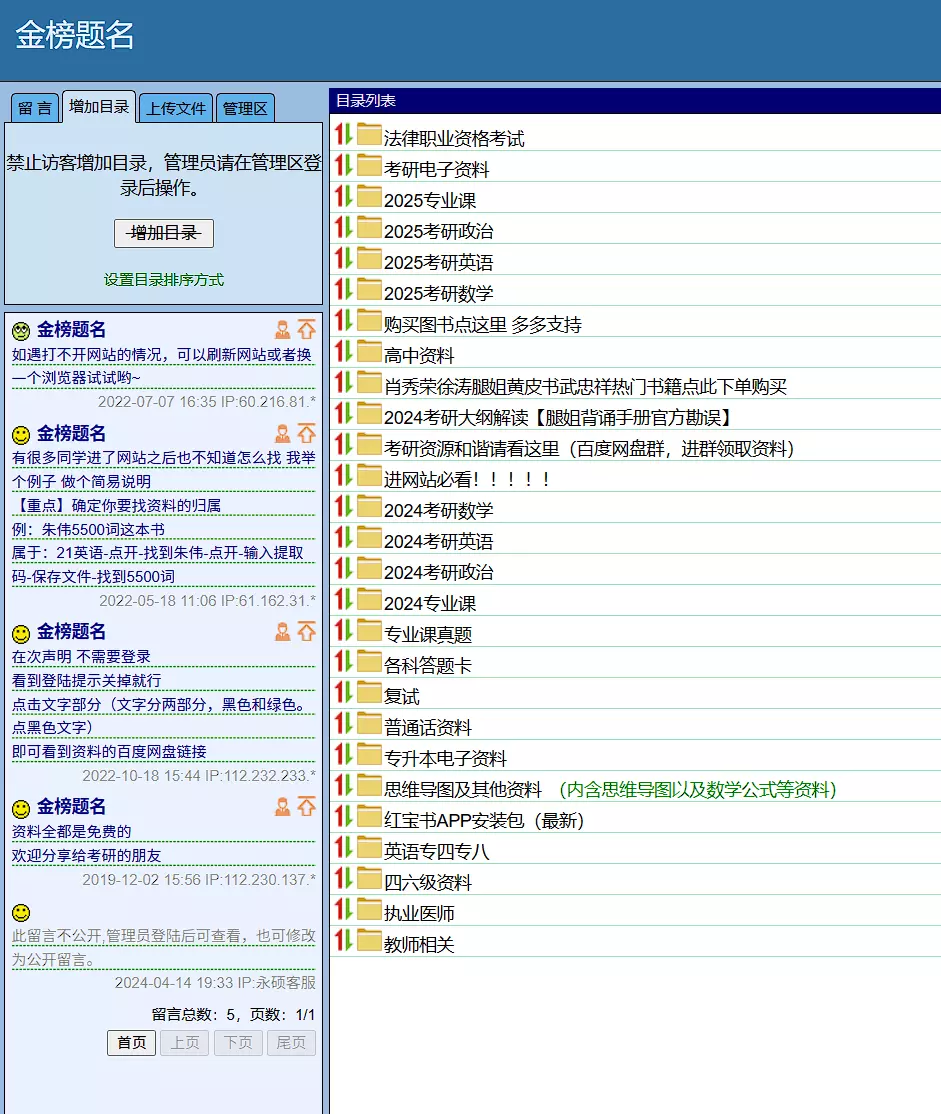941x1114 pixels.
Task: Click the folder icon beside 四六级资料
Action: point(369,879)
